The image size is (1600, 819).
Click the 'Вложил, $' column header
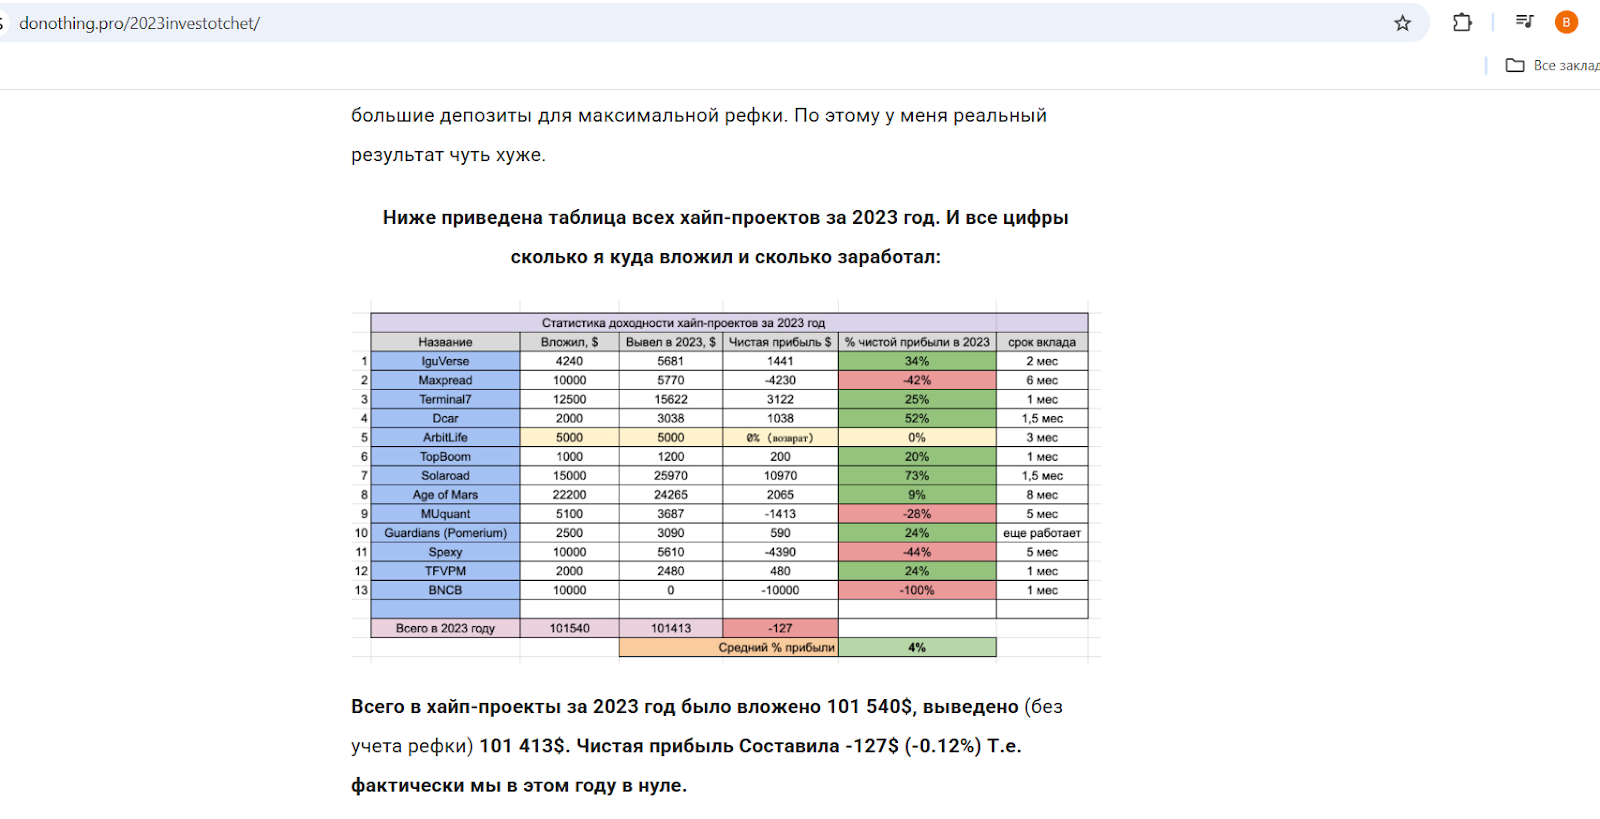pyautogui.click(x=570, y=342)
